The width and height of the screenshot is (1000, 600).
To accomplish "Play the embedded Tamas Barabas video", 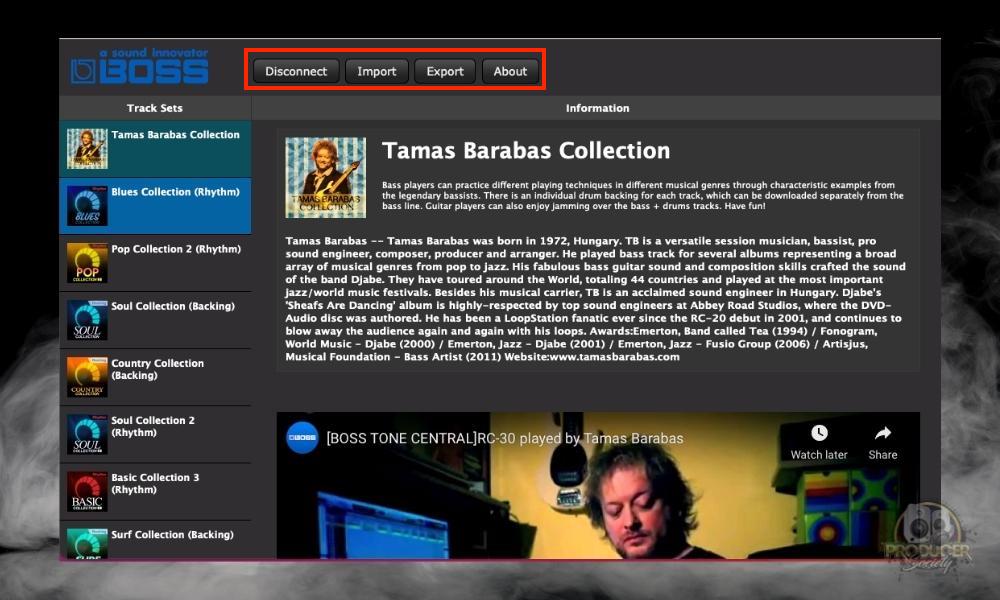I will [x=598, y=486].
